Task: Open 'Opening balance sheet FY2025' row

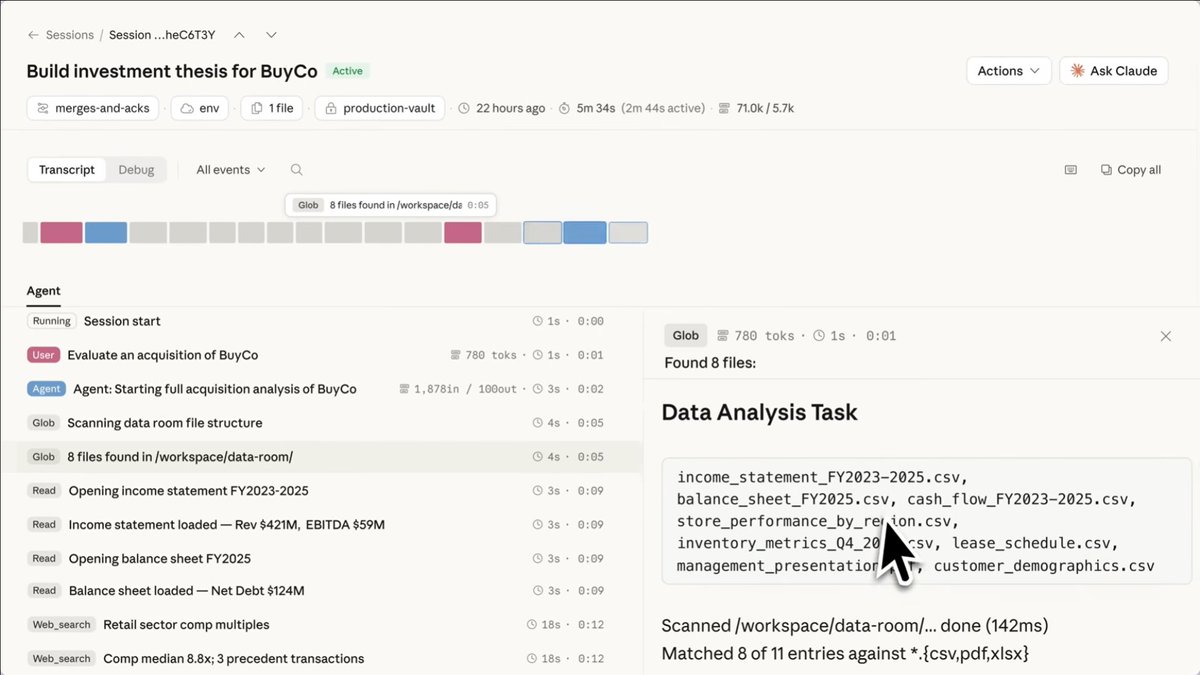Action: coord(321,558)
